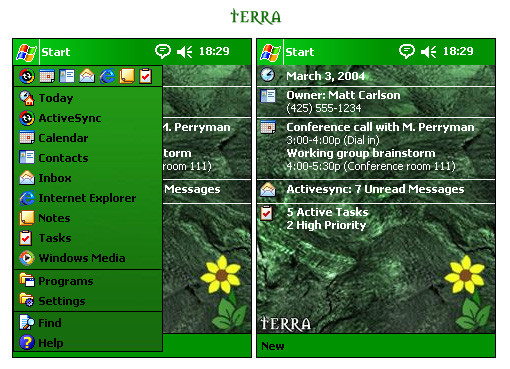Open Internet Explorer from the recent icons row
The width and height of the screenshot is (510, 369).
pyautogui.click(x=107, y=76)
